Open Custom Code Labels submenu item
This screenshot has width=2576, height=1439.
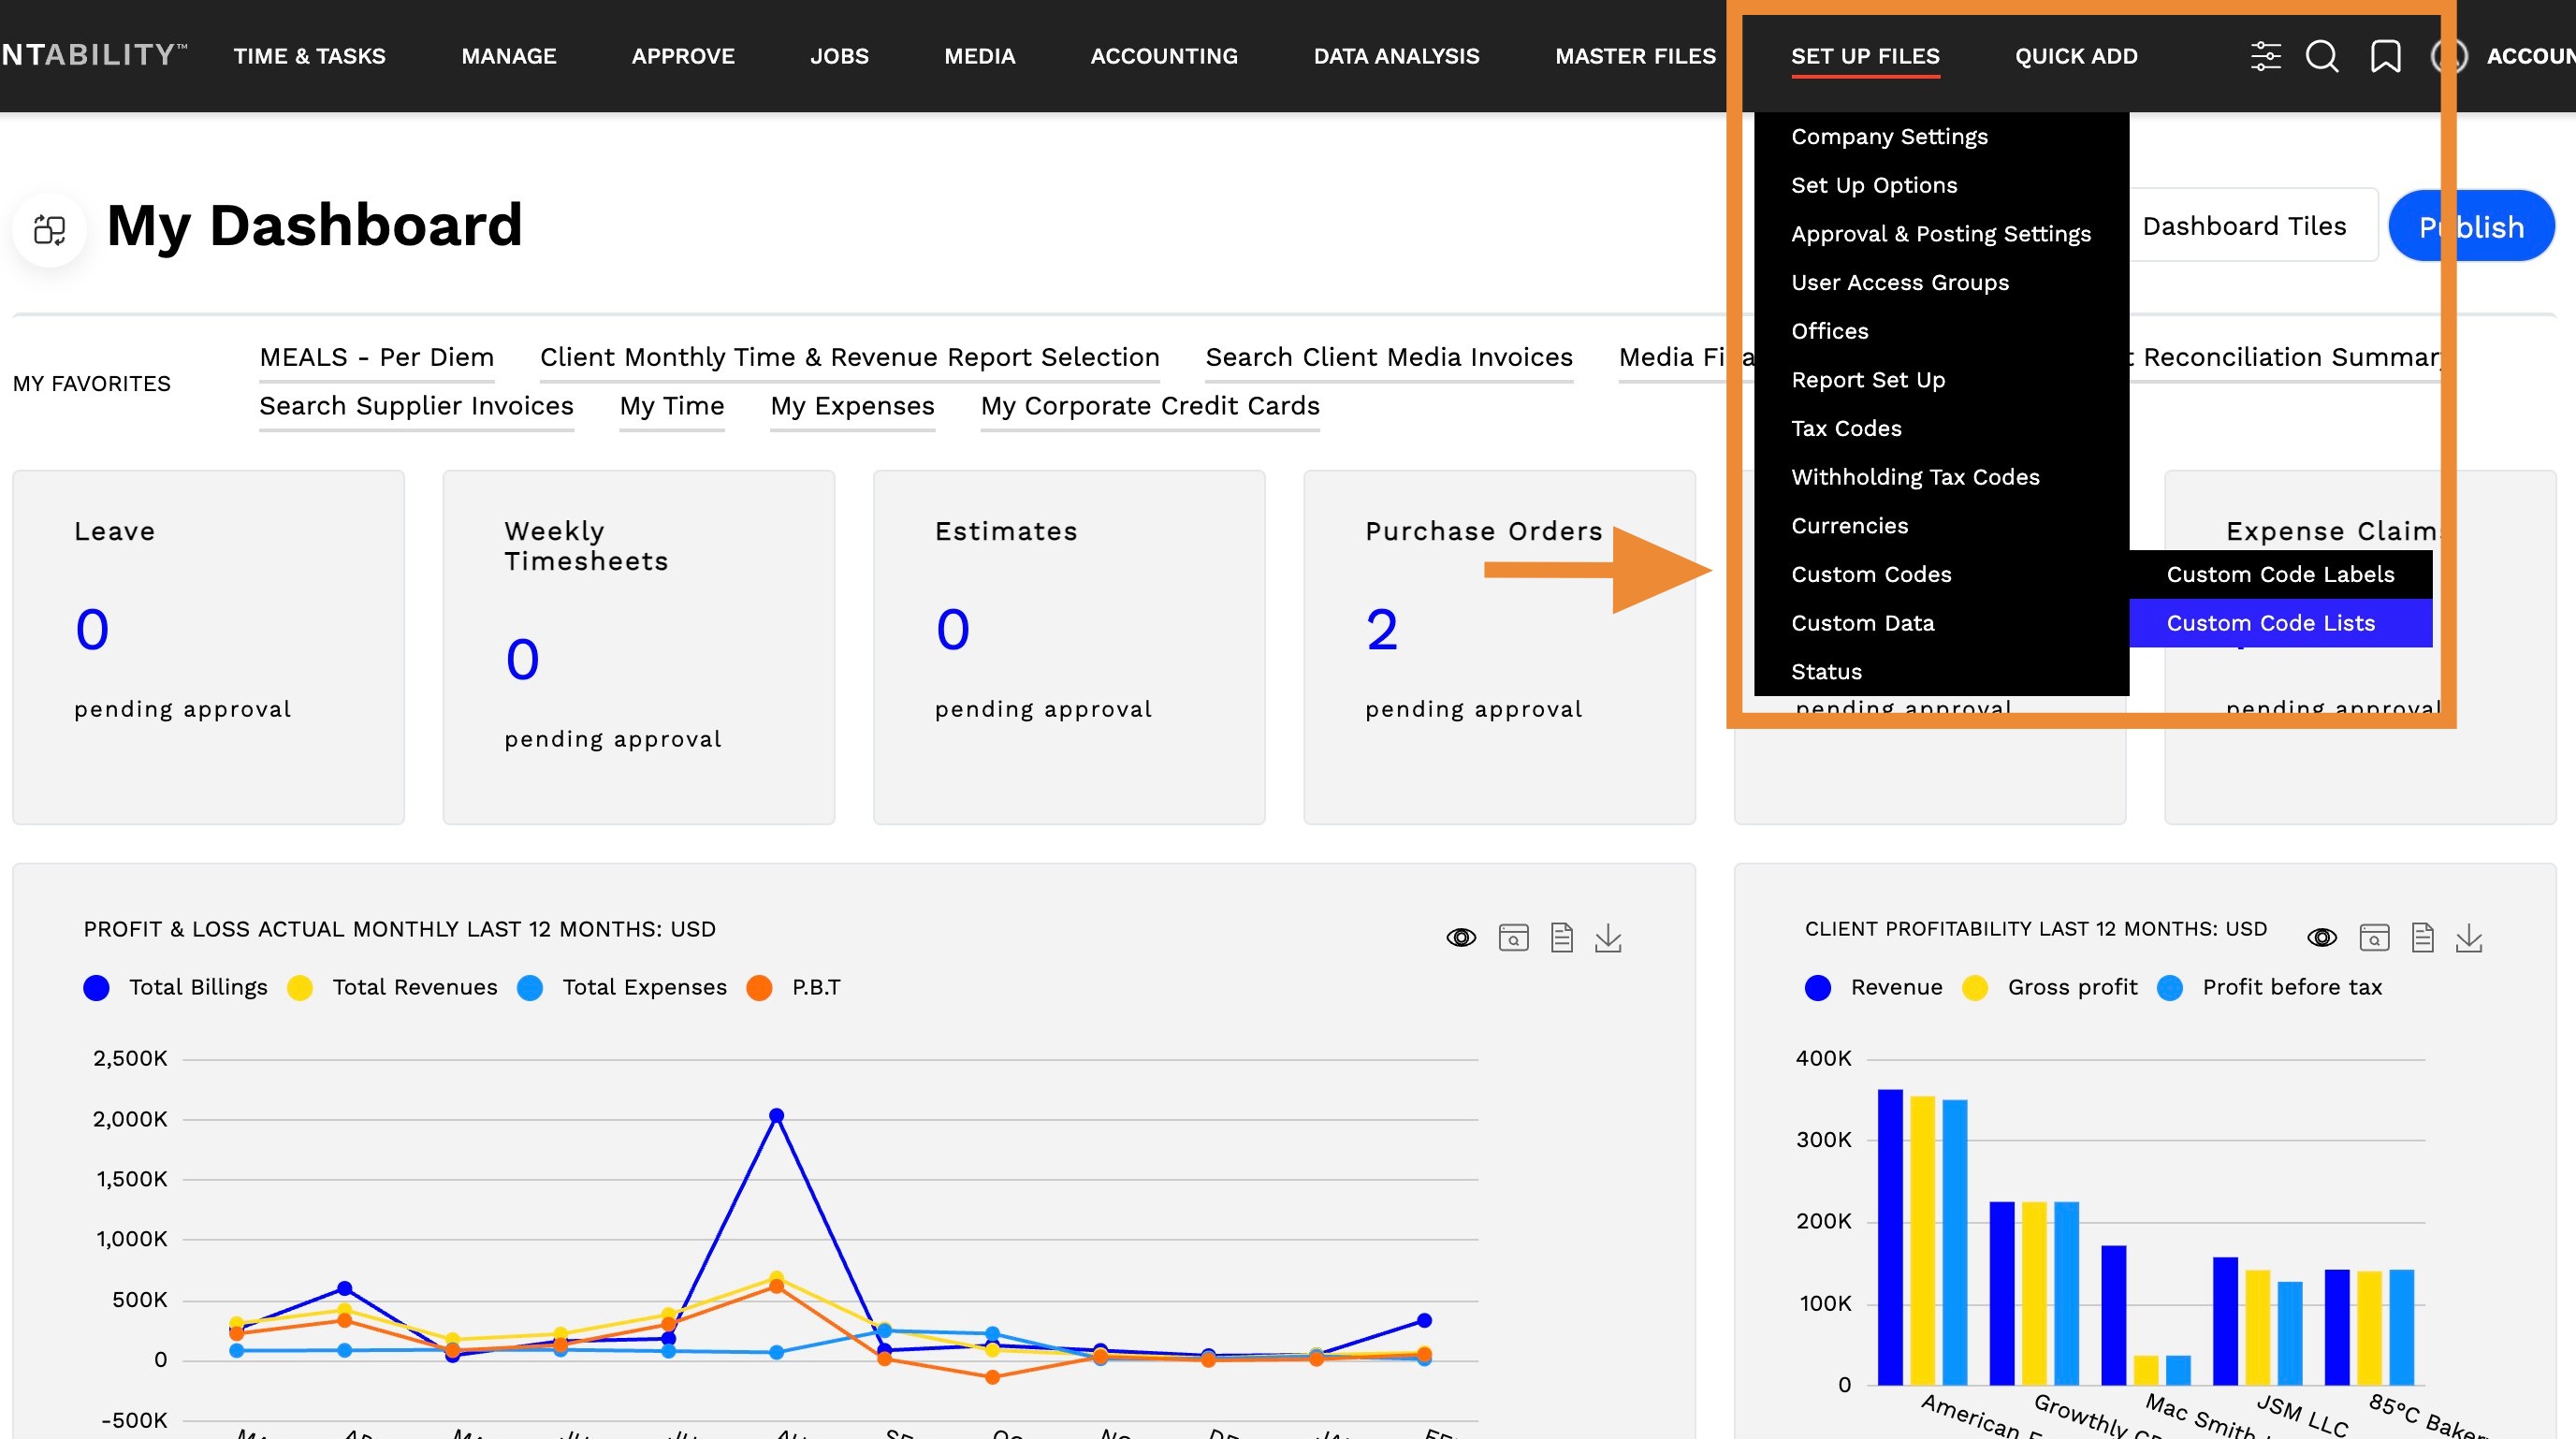2280,574
